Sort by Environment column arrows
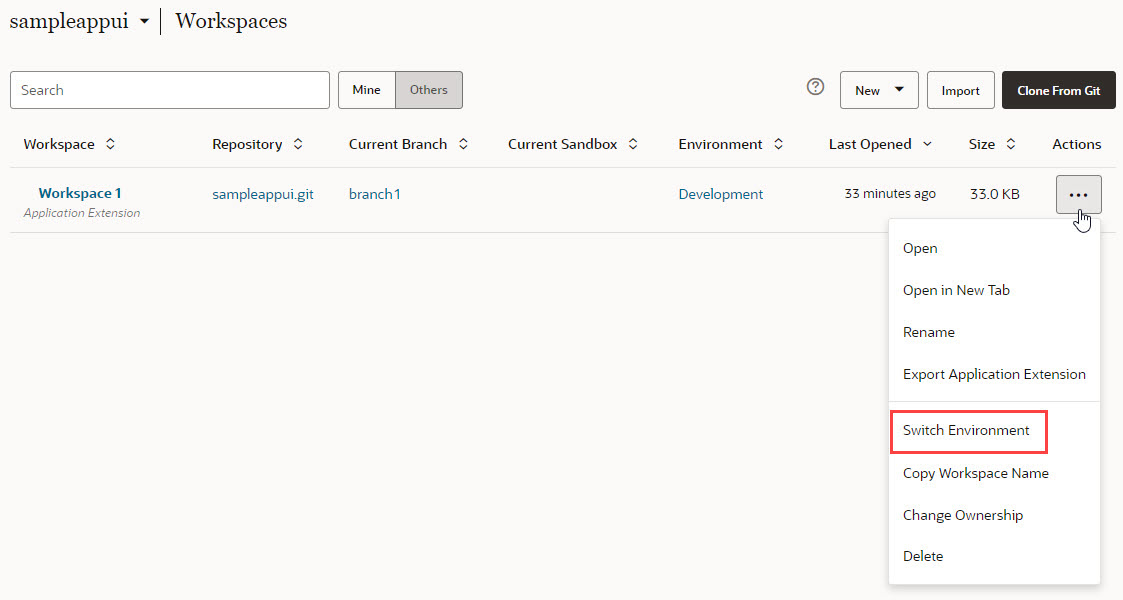Image resolution: width=1123 pixels, height=600 pixels. 779,144
